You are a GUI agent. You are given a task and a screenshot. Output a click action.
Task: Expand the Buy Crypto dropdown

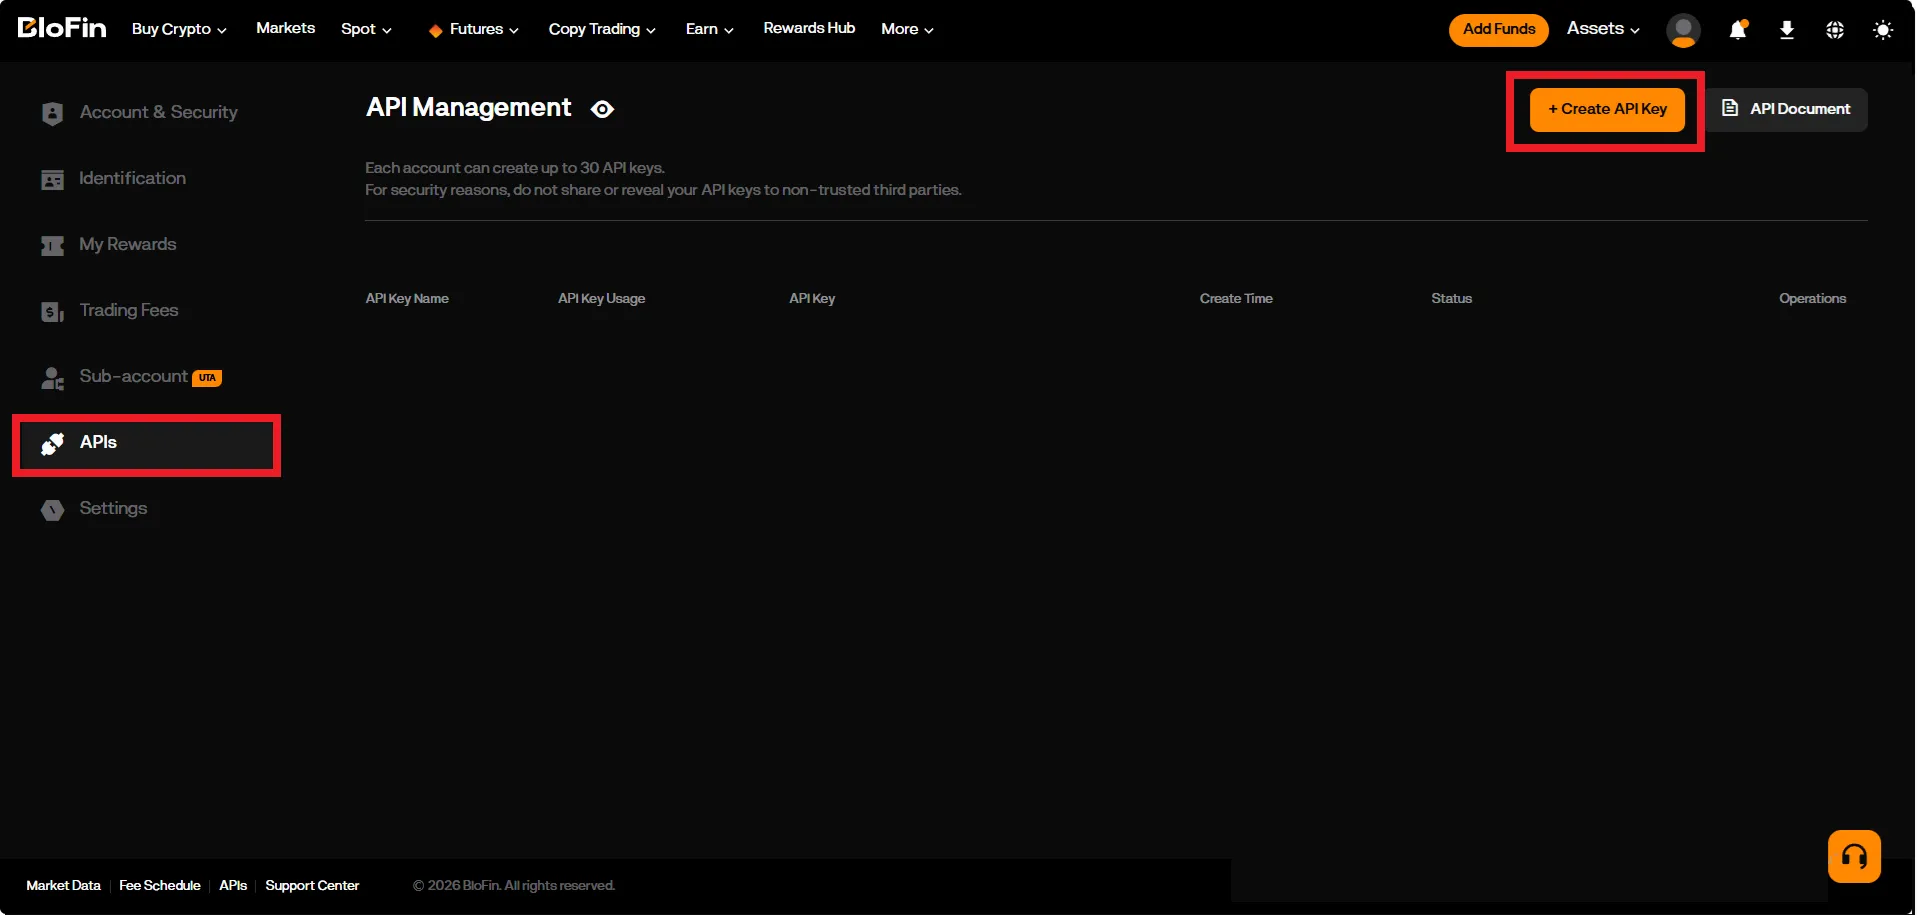pyautogui.click(x=180, y=29)
